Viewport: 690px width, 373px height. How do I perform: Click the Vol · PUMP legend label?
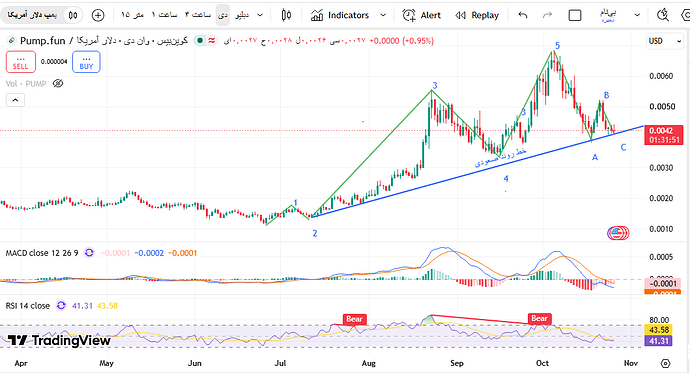(x=26, y=84)
